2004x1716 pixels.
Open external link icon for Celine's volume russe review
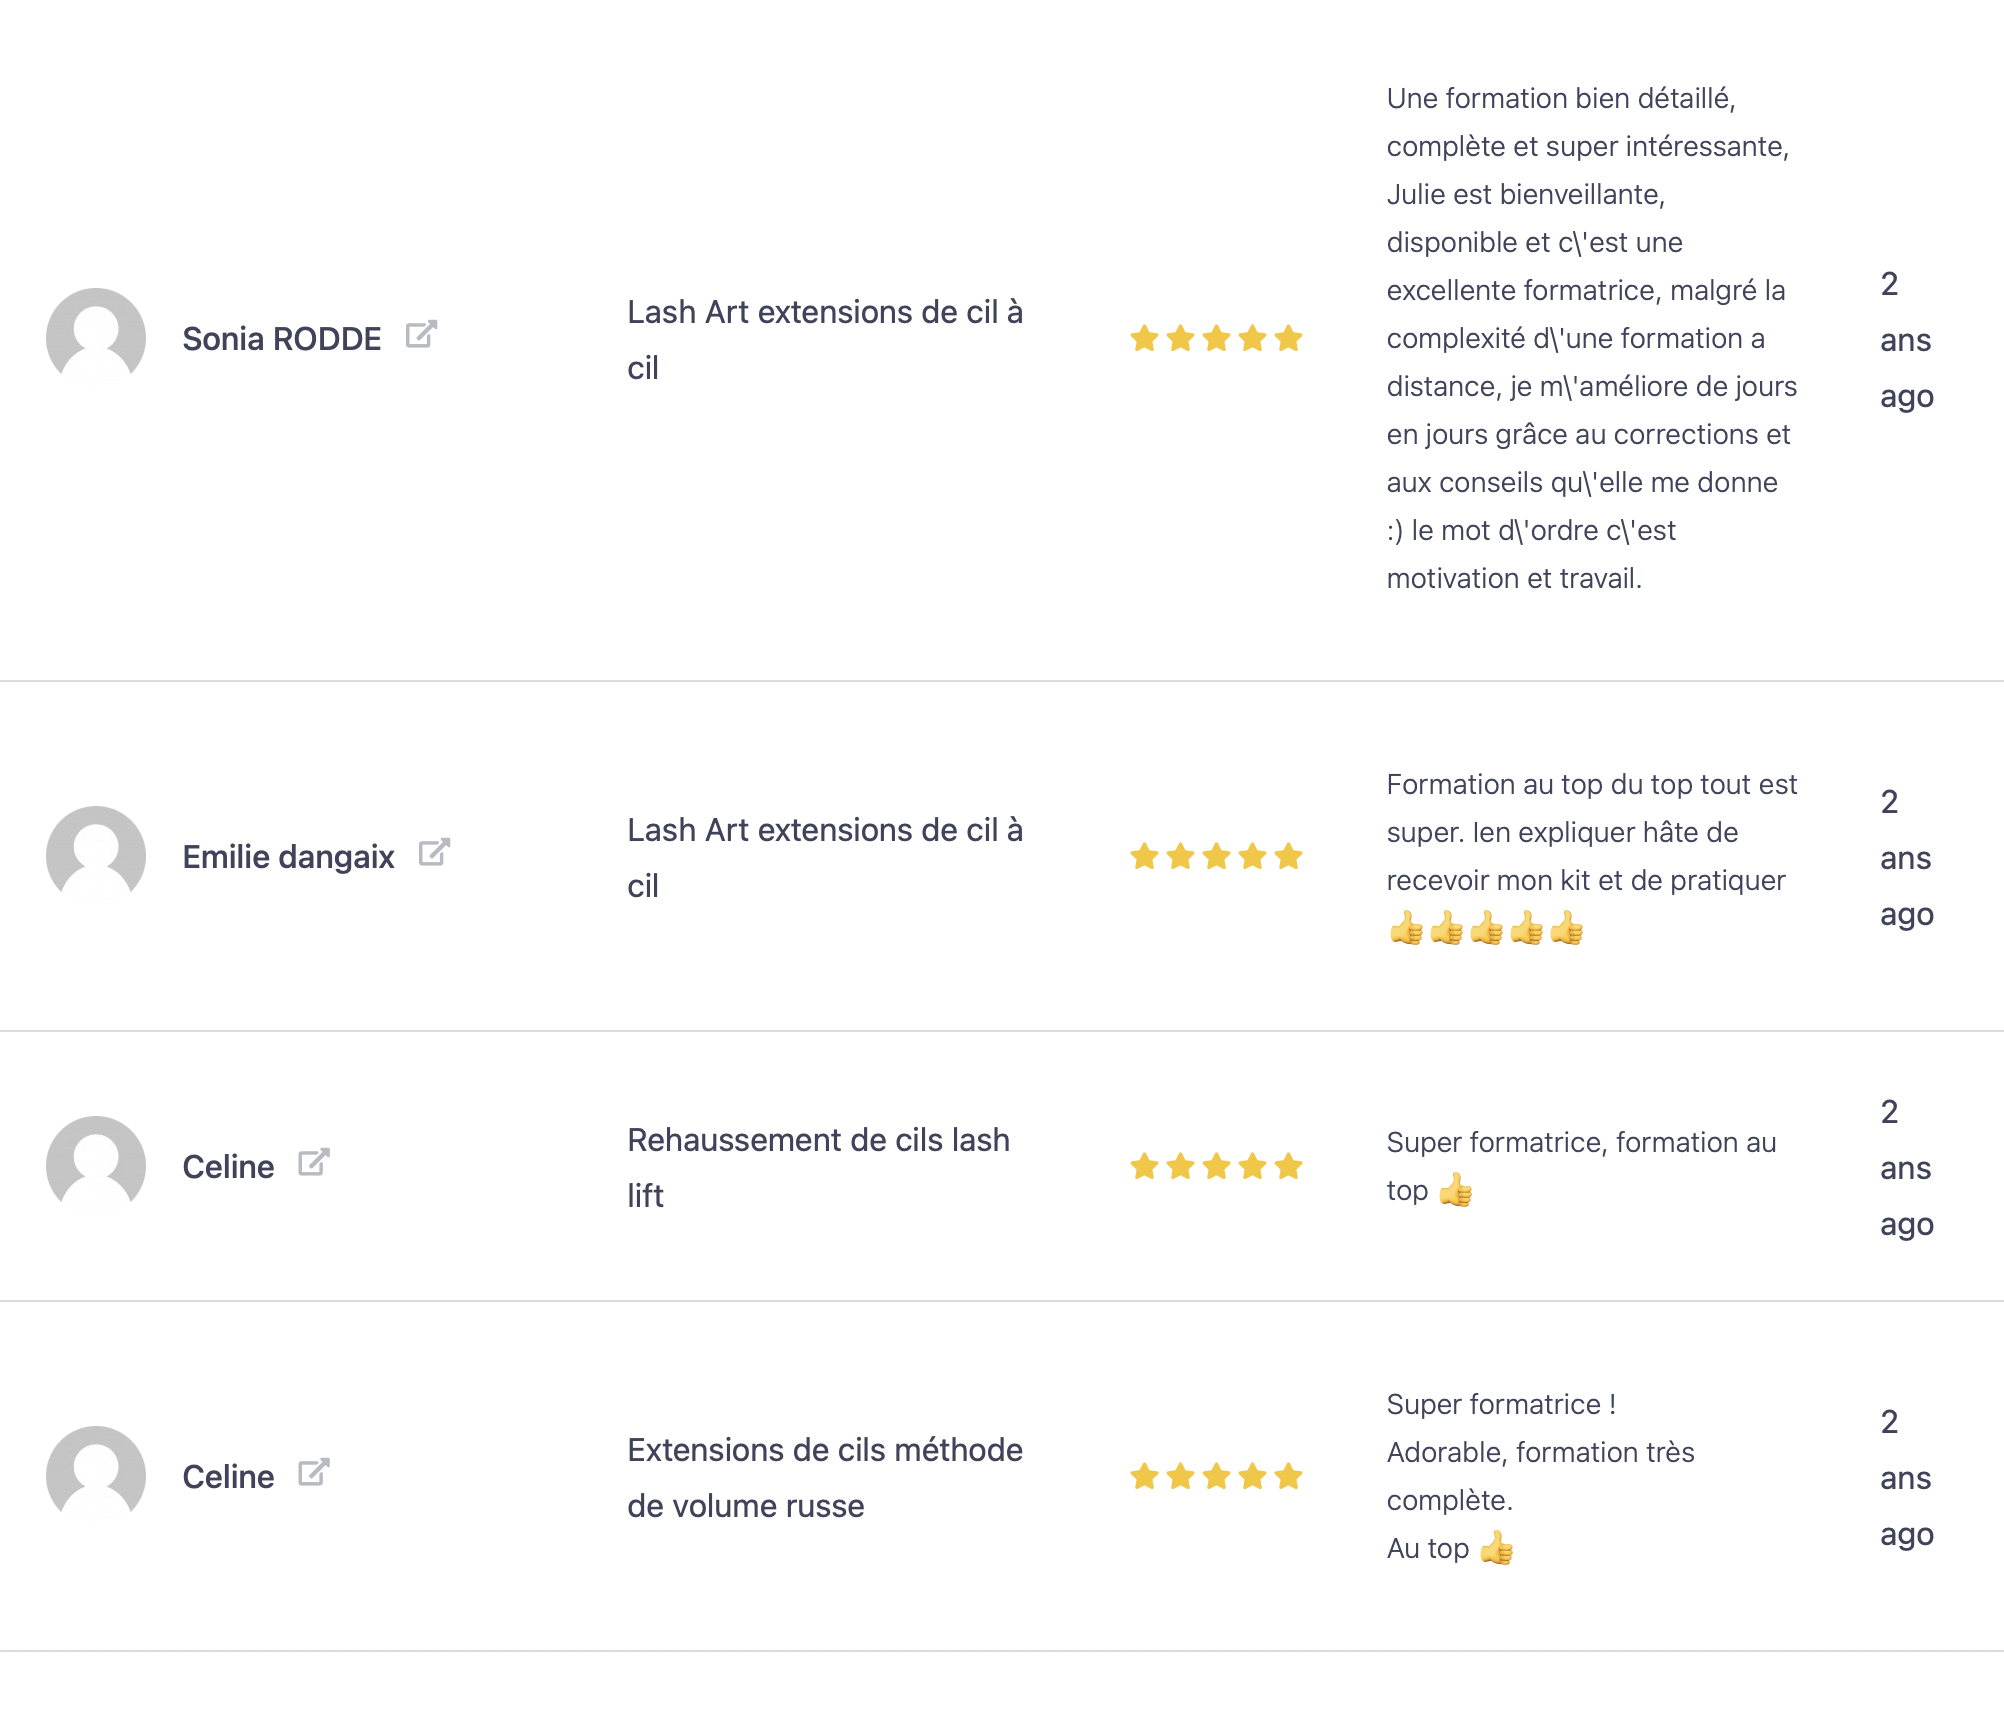314,1473
